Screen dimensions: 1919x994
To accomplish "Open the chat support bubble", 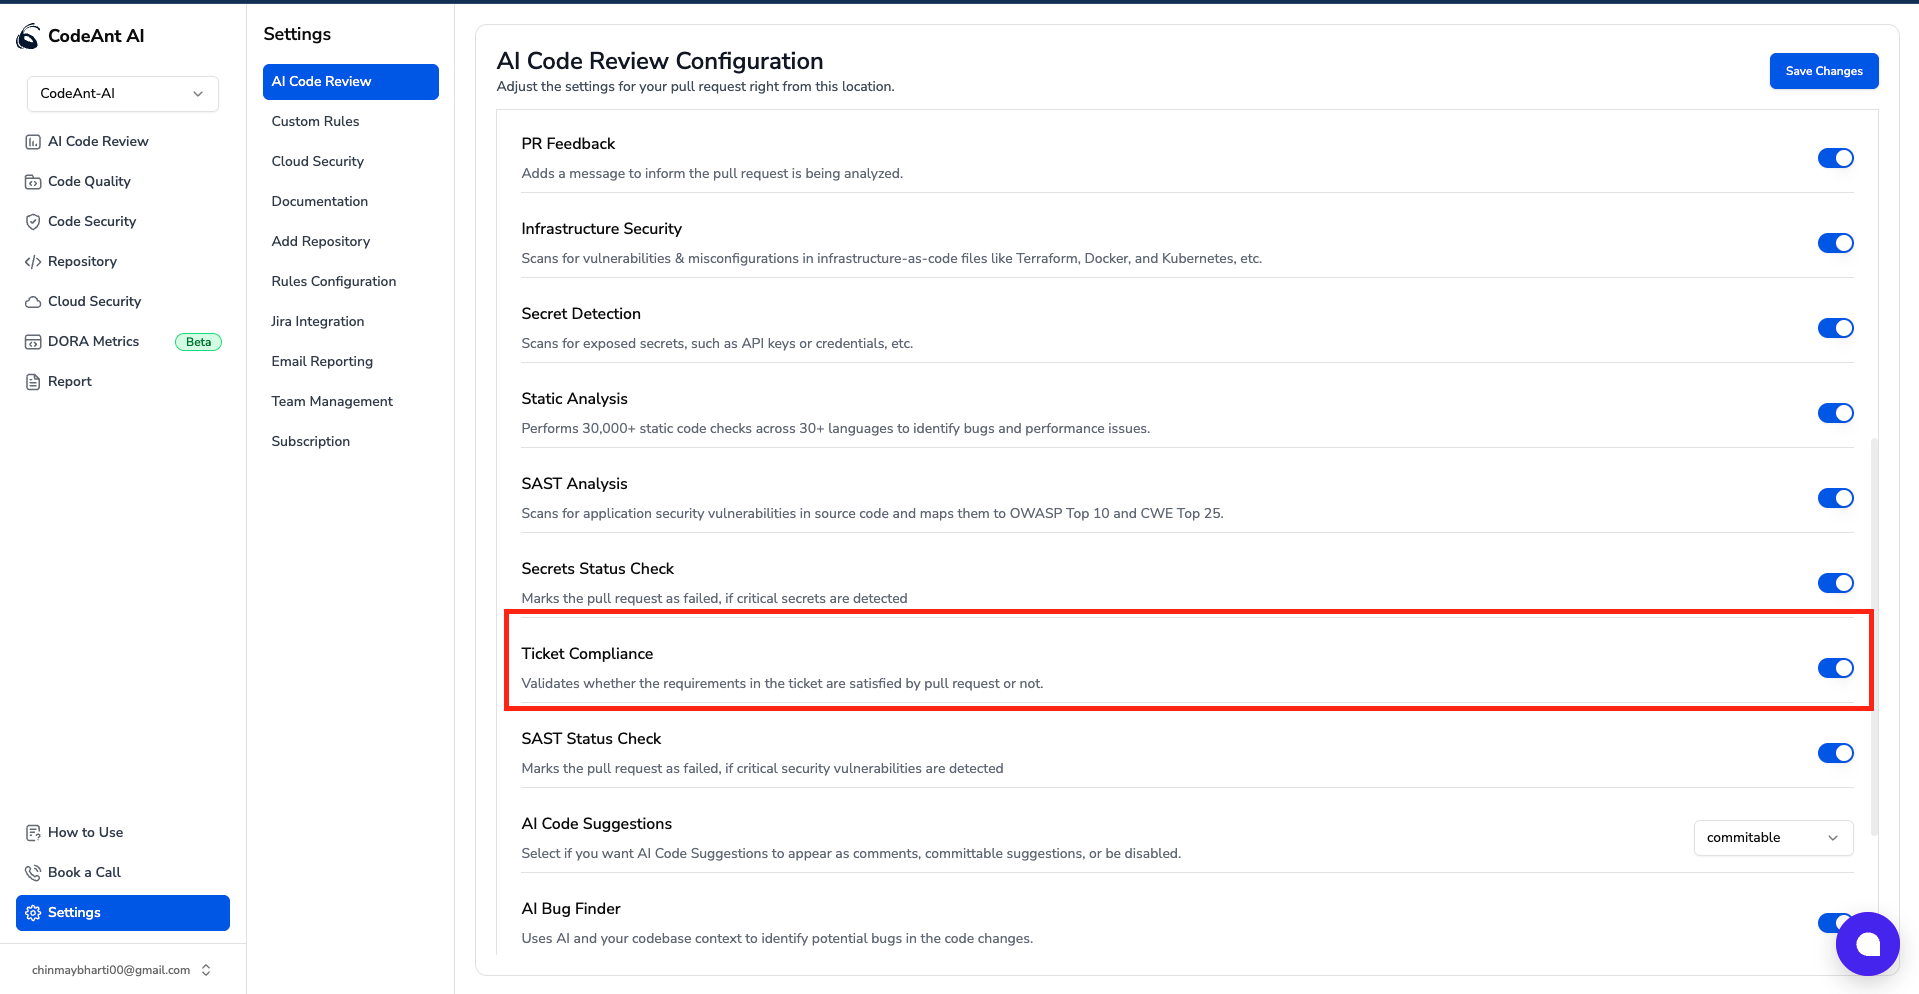I will click(1867, 944).
